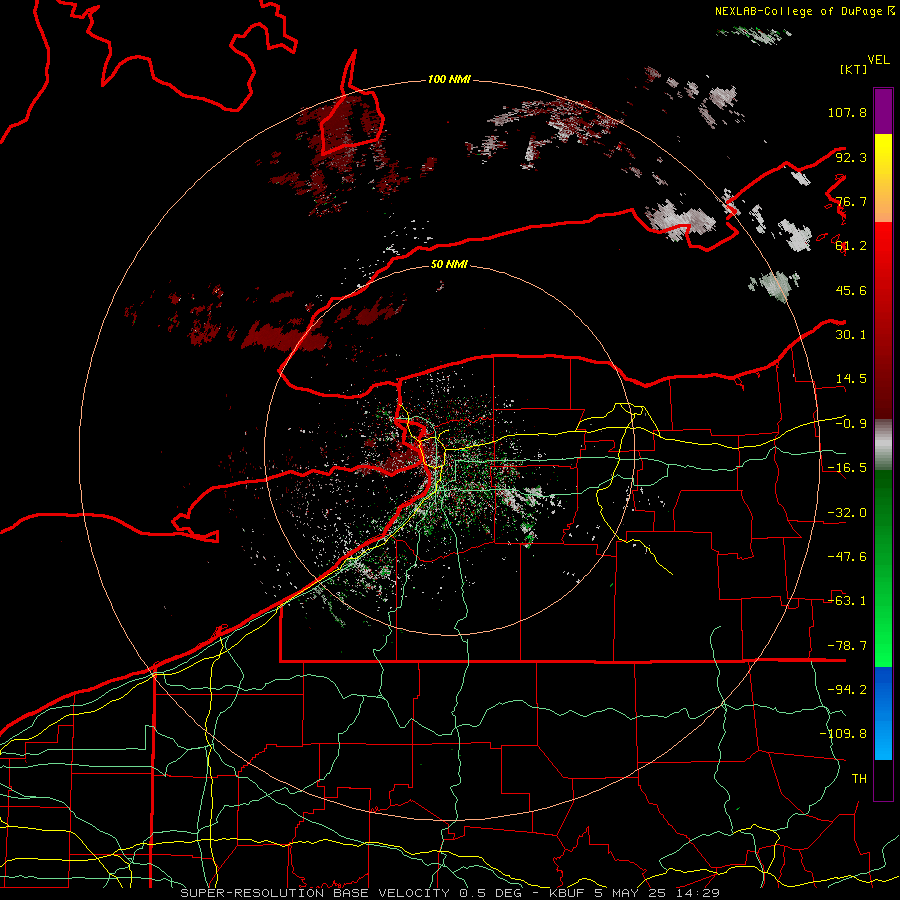
Task: Click the bottom product title KBUF caption
Action: point(450,893)
